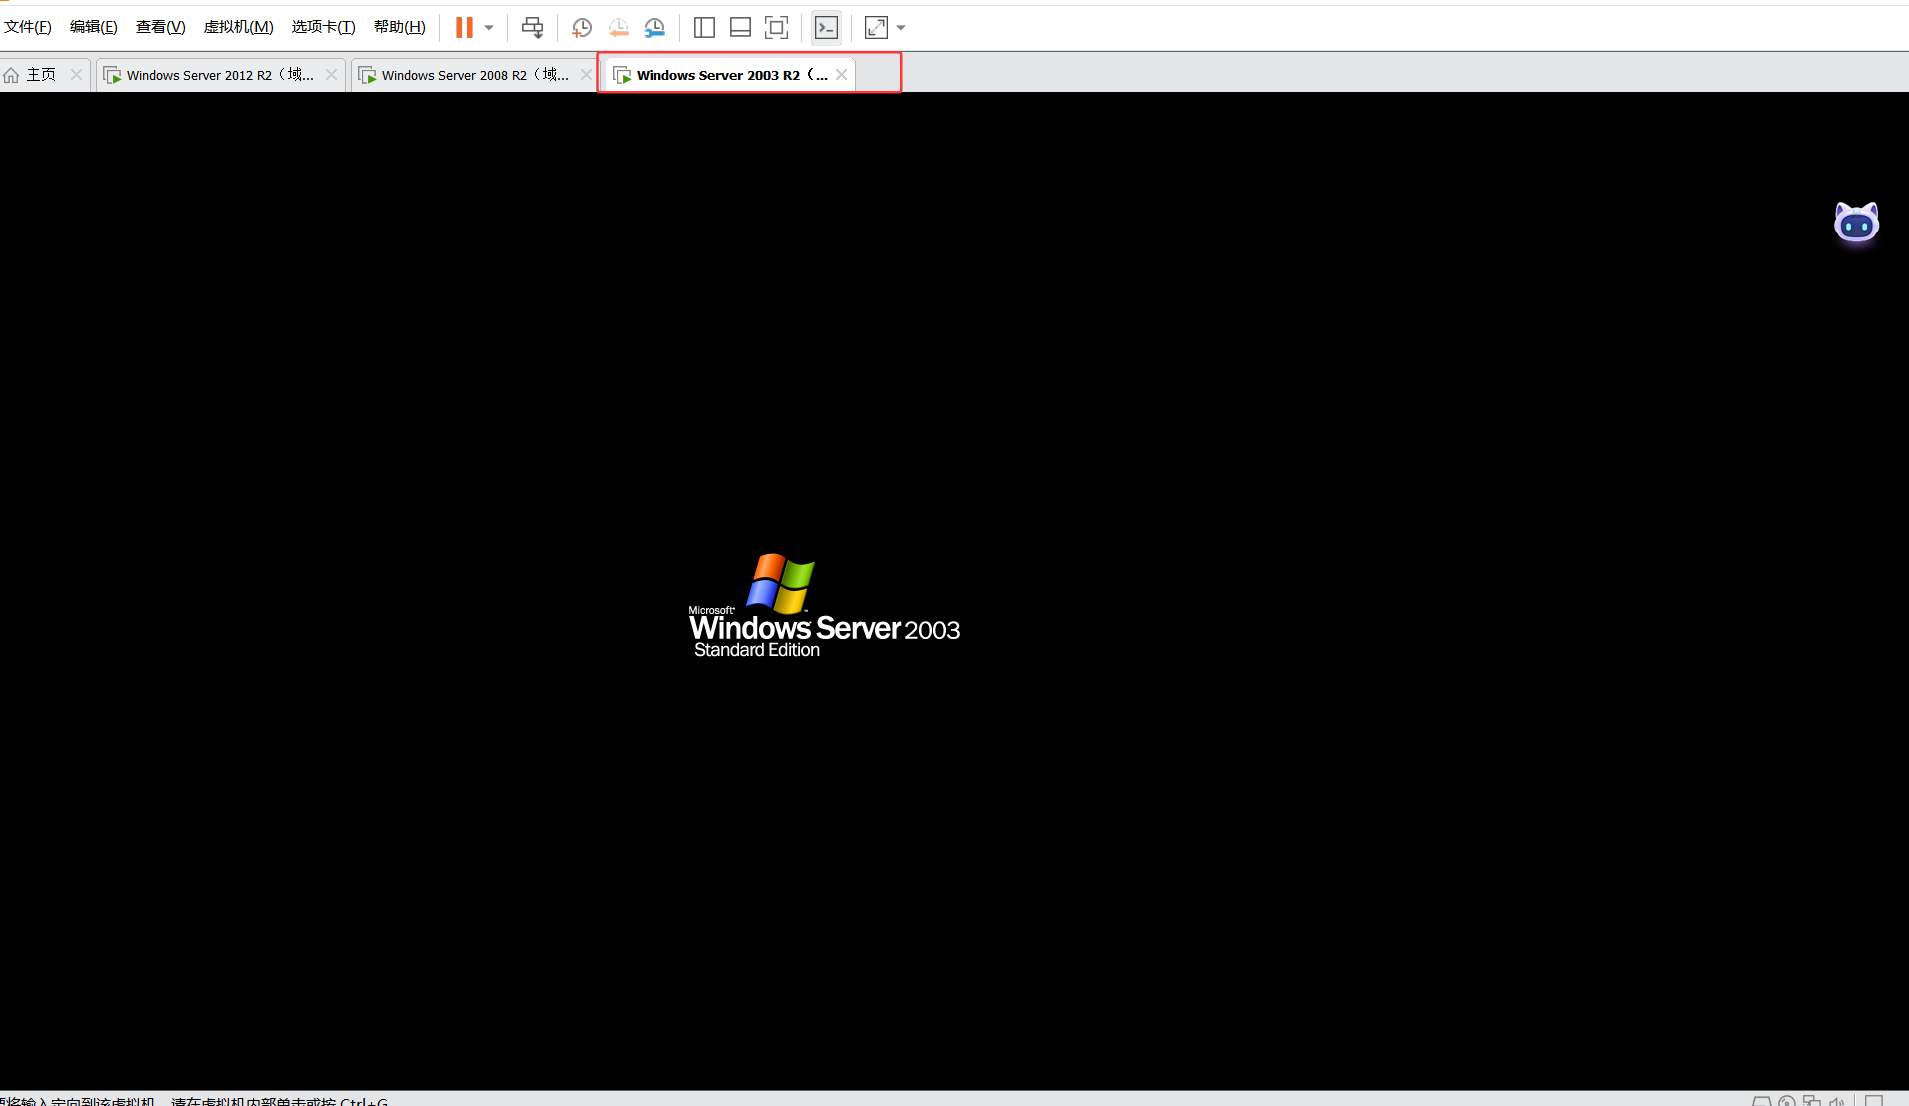Open the power options dropdown arrow
The height and width of the screenshot is (1106, 1909).
(x=489, y=28)
